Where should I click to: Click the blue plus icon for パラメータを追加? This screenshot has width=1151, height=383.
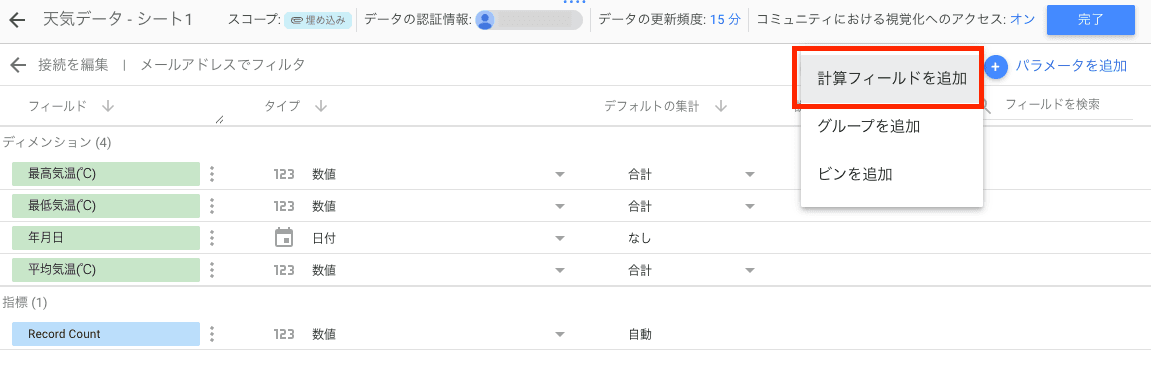[995, 66]
